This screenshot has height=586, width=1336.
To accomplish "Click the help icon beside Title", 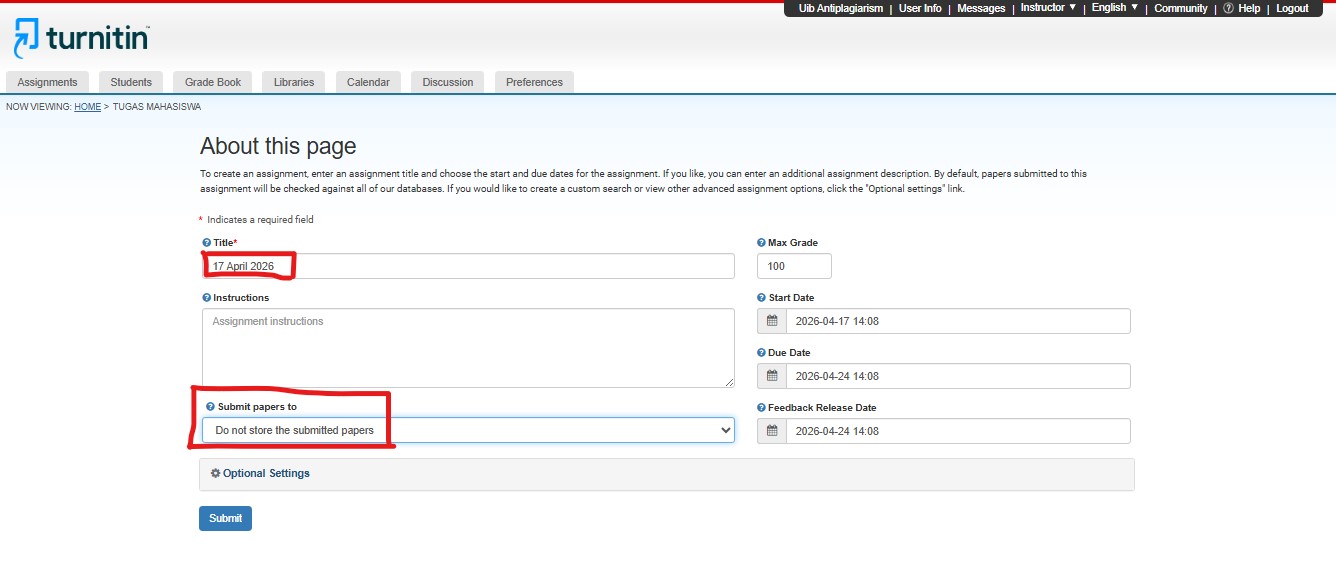I will [207, 243].
